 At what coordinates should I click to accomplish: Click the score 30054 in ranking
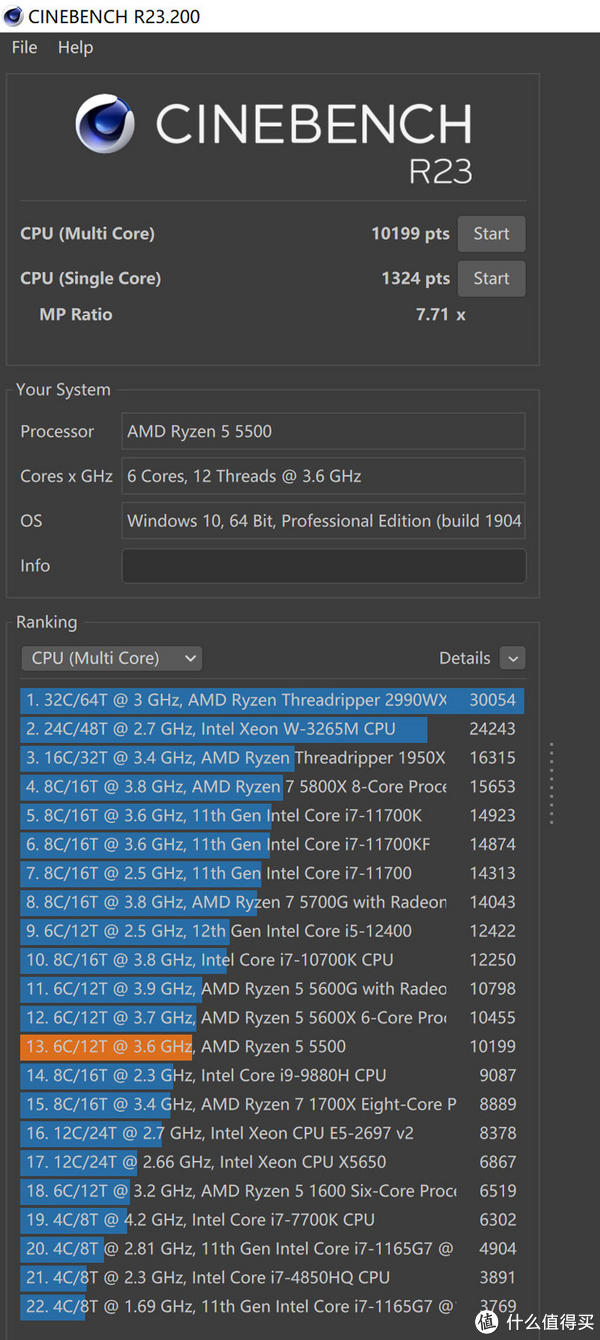pyautogui.click(x=493, y=700)
